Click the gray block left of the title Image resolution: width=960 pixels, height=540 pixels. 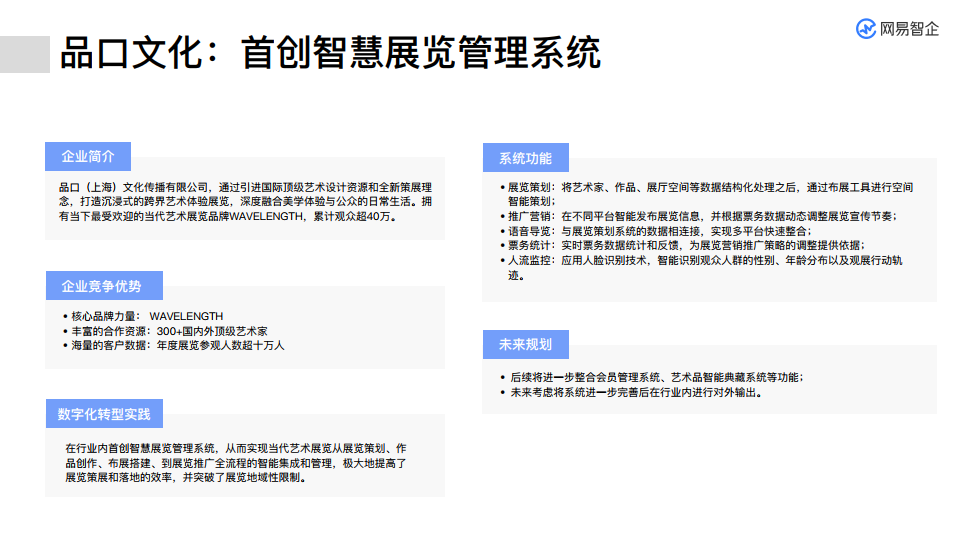25,54
